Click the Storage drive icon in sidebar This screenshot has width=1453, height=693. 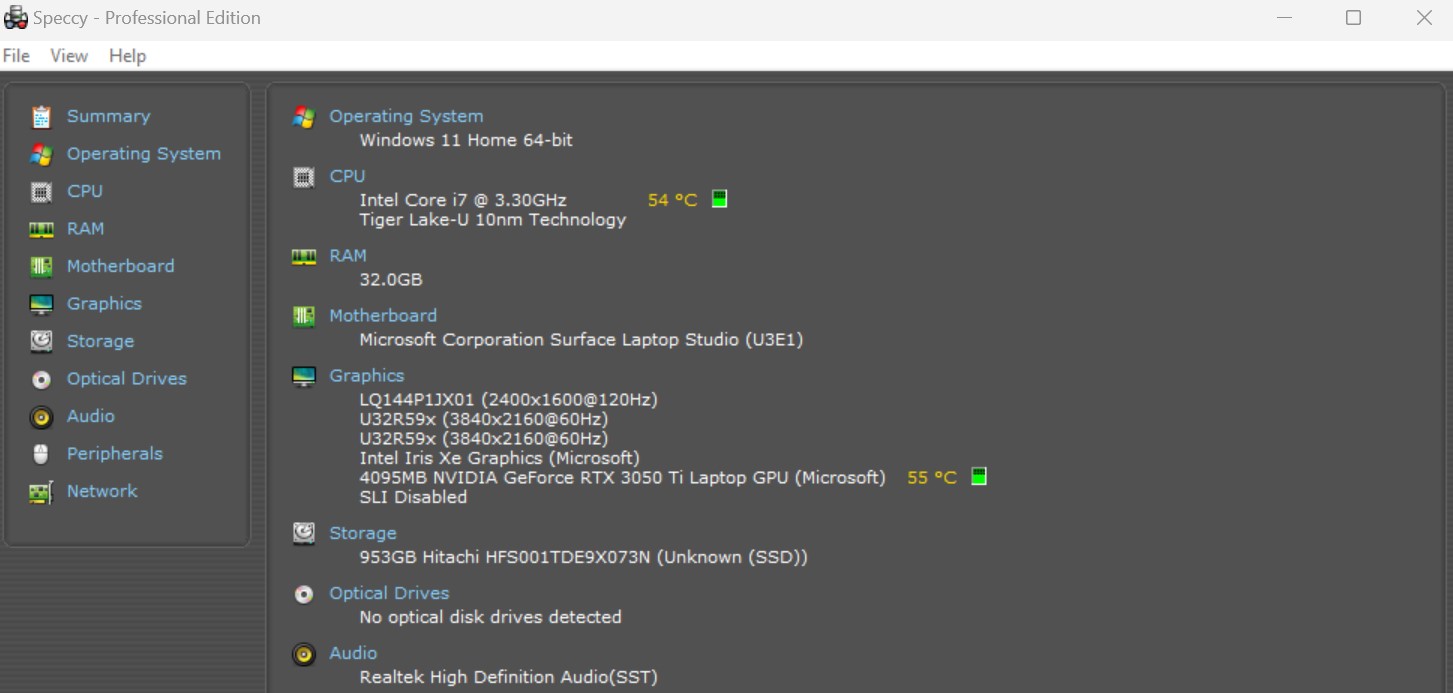pos(41,341)
